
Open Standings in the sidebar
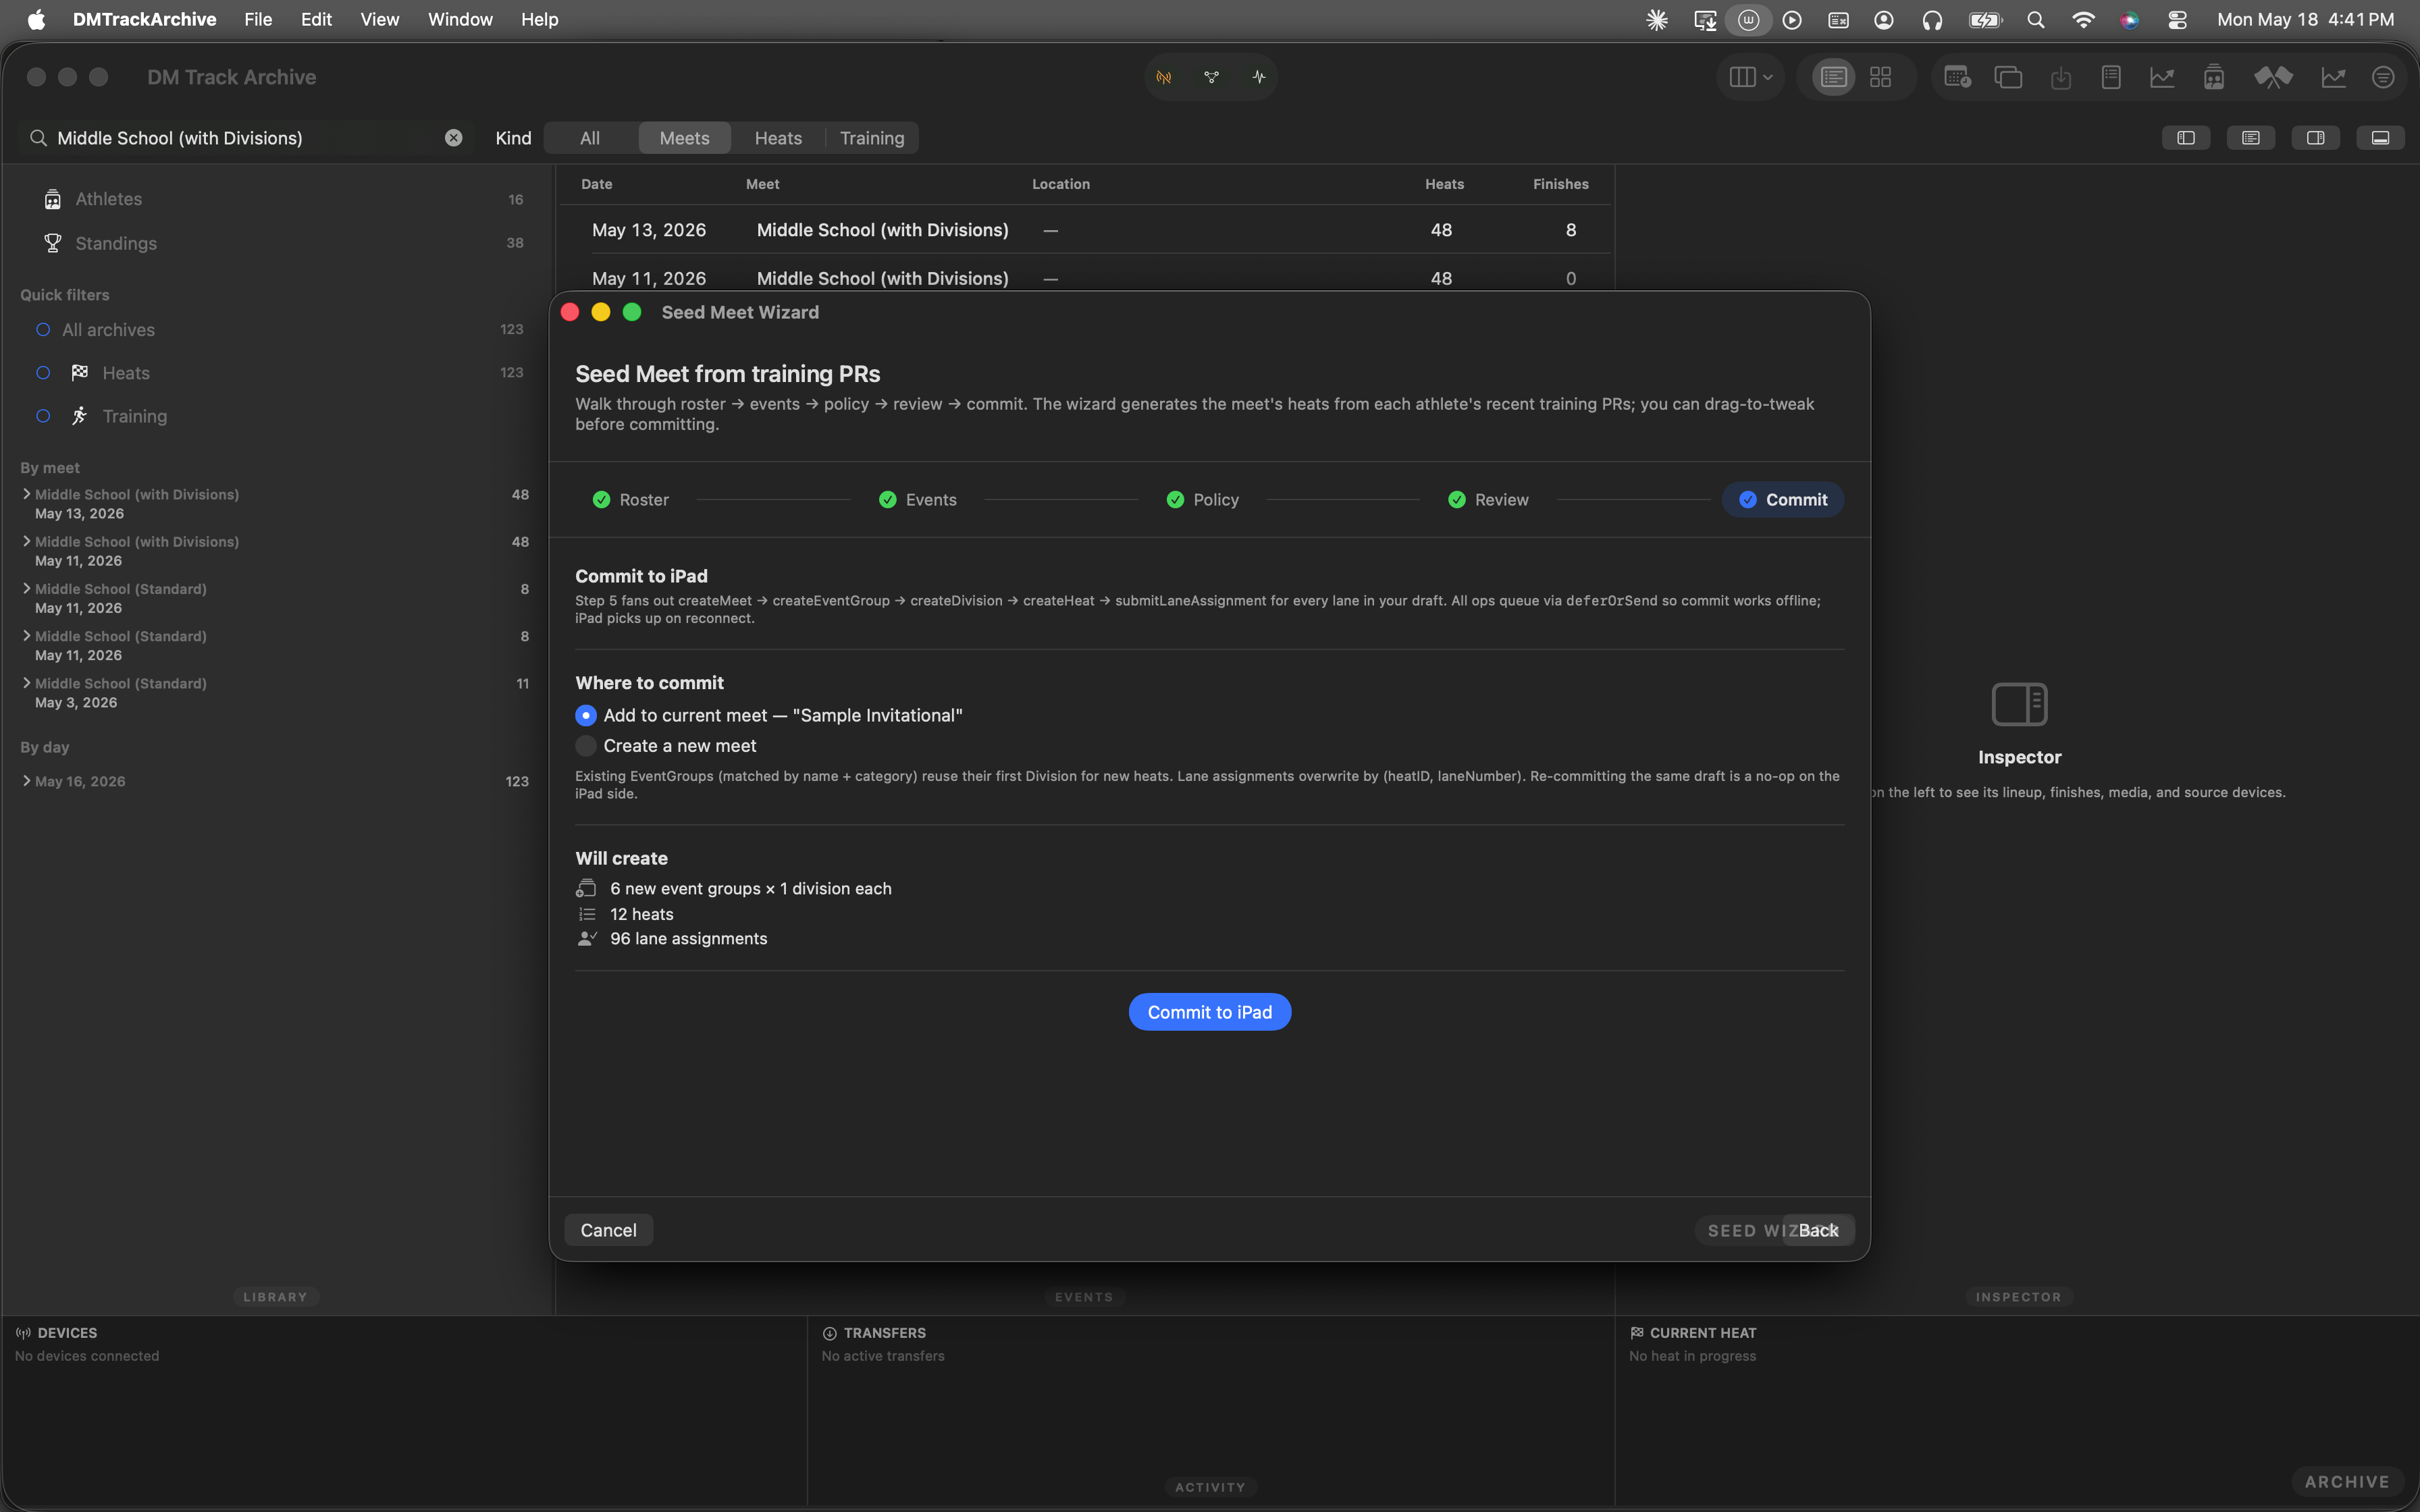pyautogui.click(x=278, y=243)
